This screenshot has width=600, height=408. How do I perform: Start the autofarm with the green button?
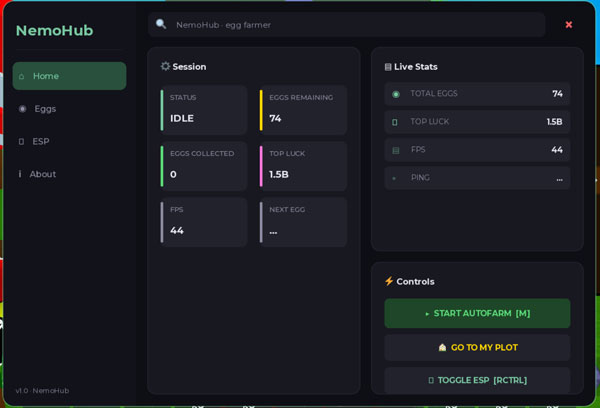[477, 313]
